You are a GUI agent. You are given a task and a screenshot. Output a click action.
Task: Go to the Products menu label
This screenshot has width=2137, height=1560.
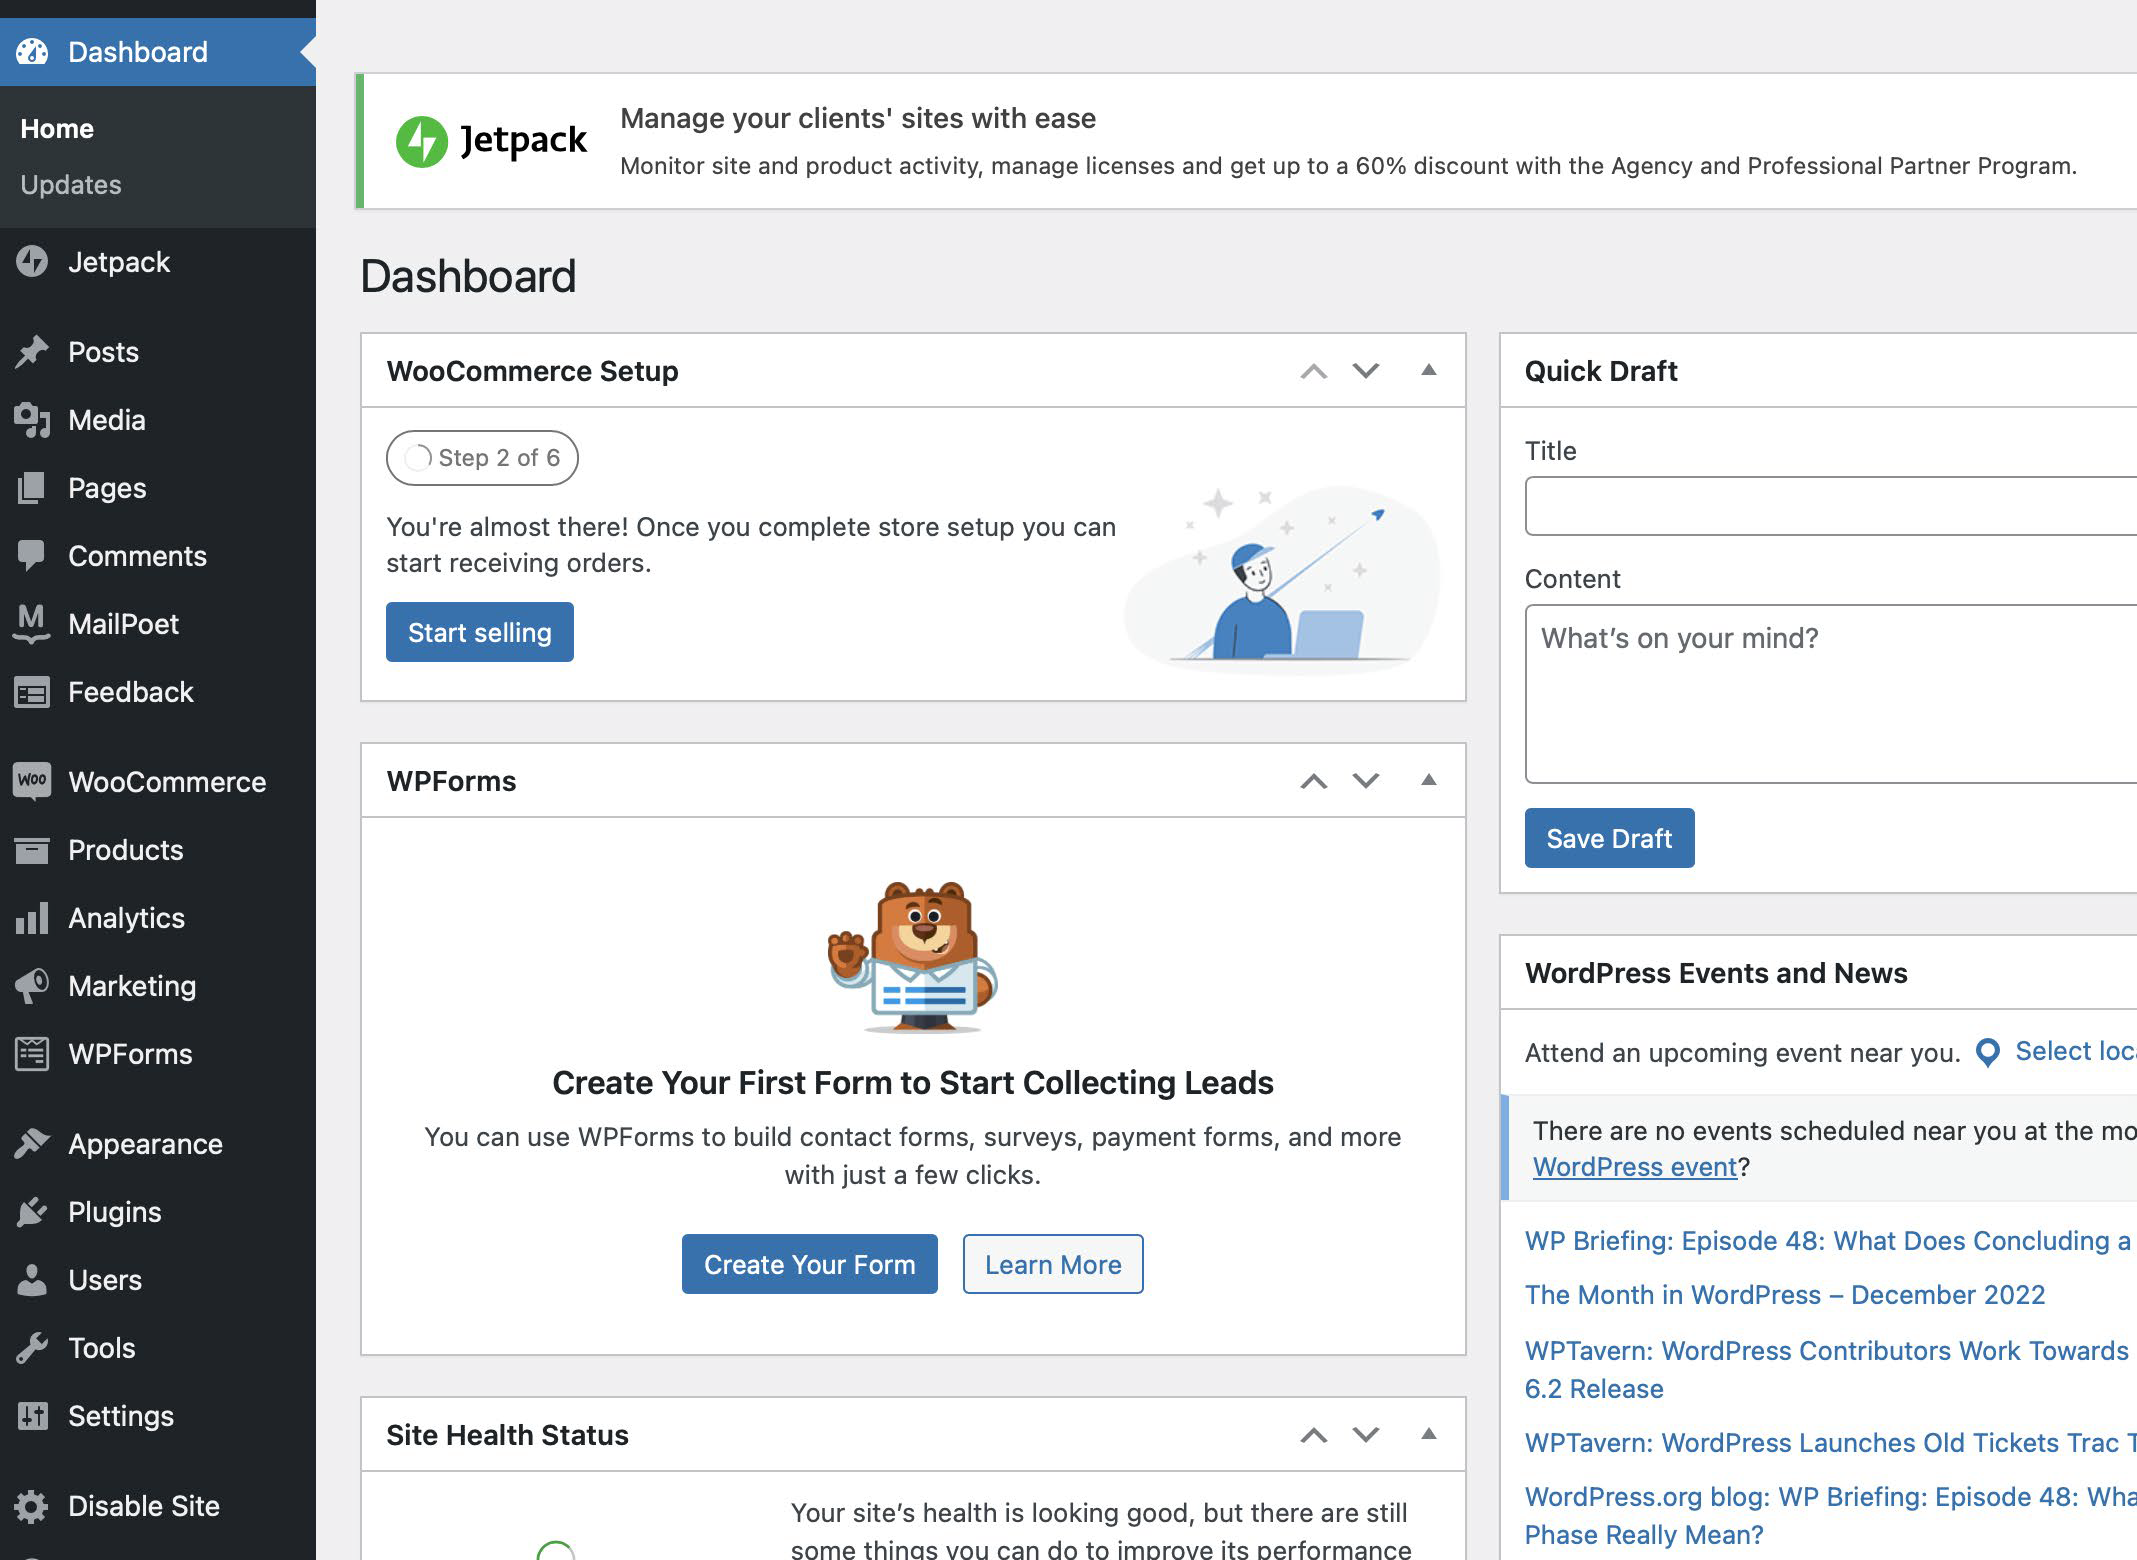126,850
